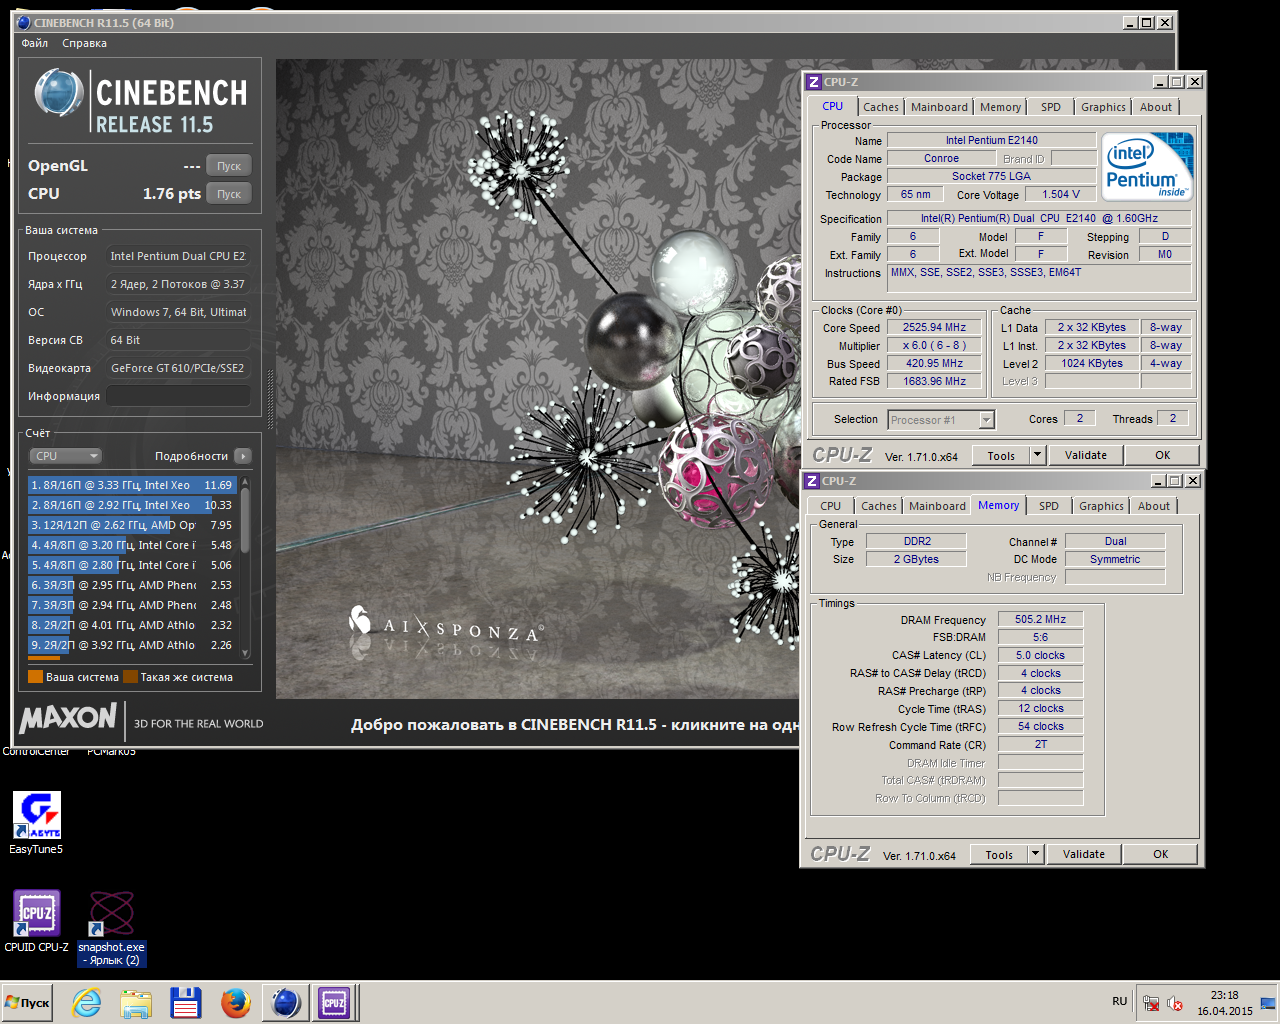Switch to Cinebench taskbar button
Image resolution: width=1280 pixels, height=1024 pixels.
pyautogui.click(x=286, y=1002)
